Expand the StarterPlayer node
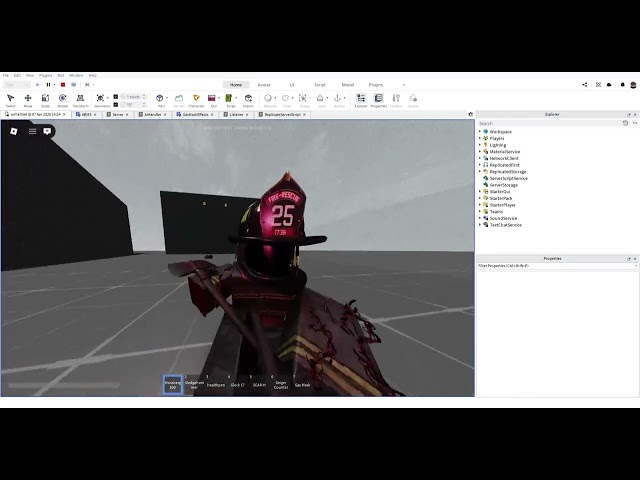The image size is (640, 480). point(480,205)
